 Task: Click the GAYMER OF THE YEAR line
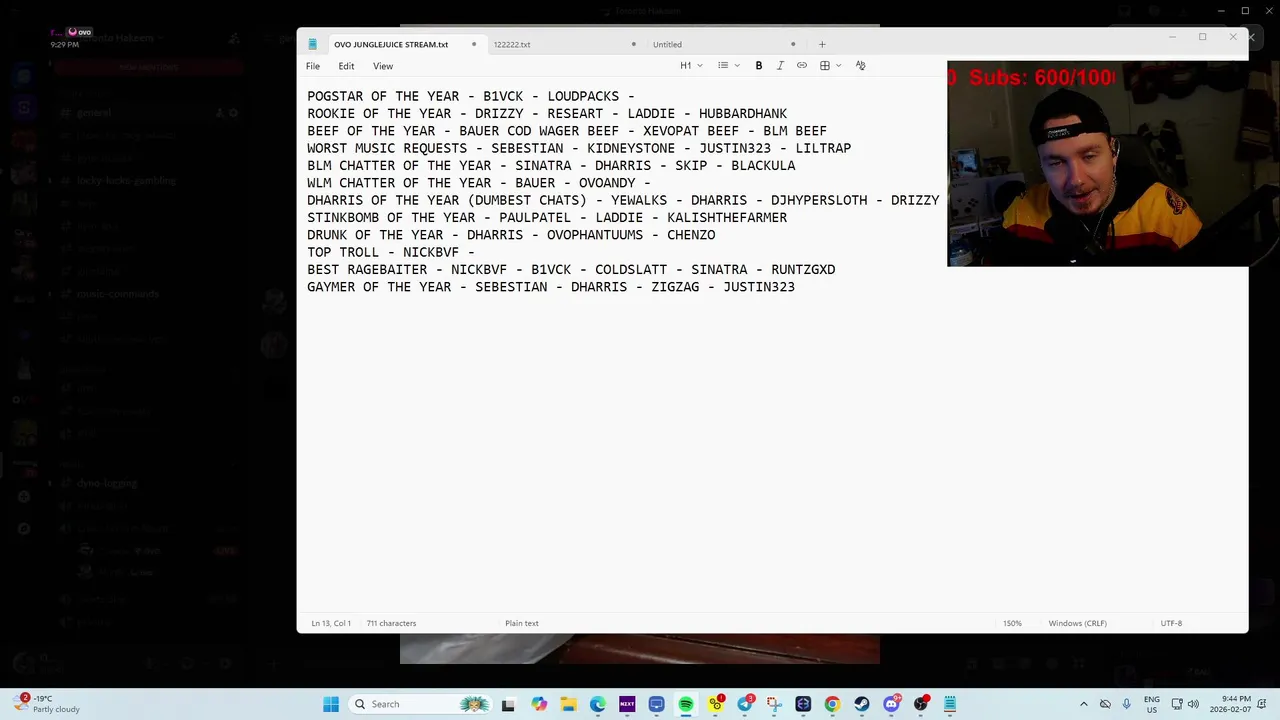click(551, 287)
